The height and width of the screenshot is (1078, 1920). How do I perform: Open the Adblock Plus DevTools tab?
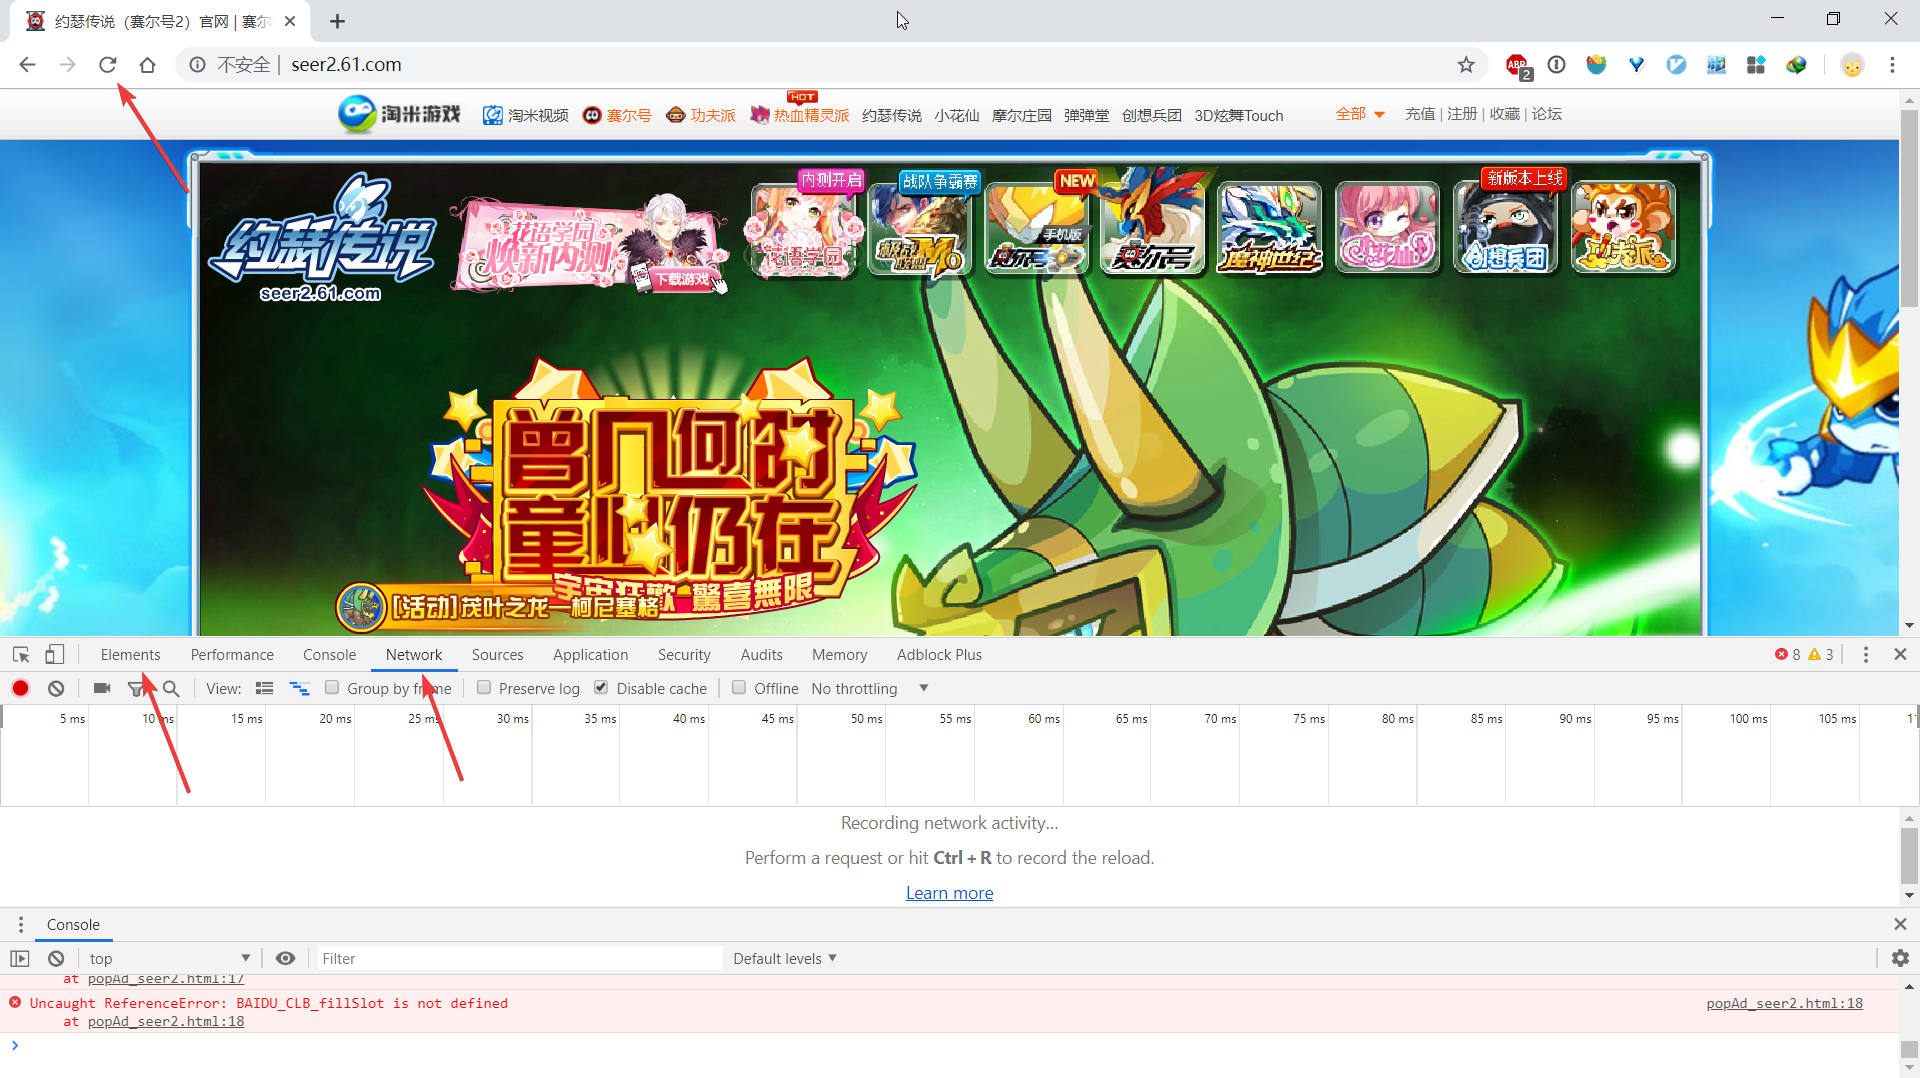[939, 654]
